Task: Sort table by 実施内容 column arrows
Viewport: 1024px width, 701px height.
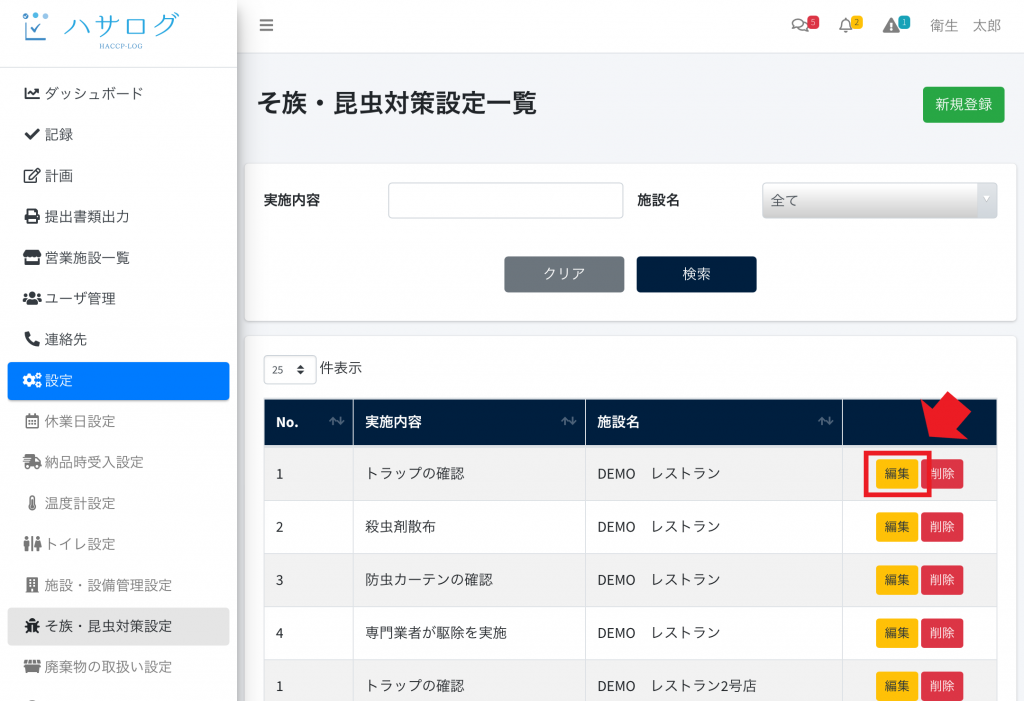Action: pyautogui.click(x=569, y=421)
